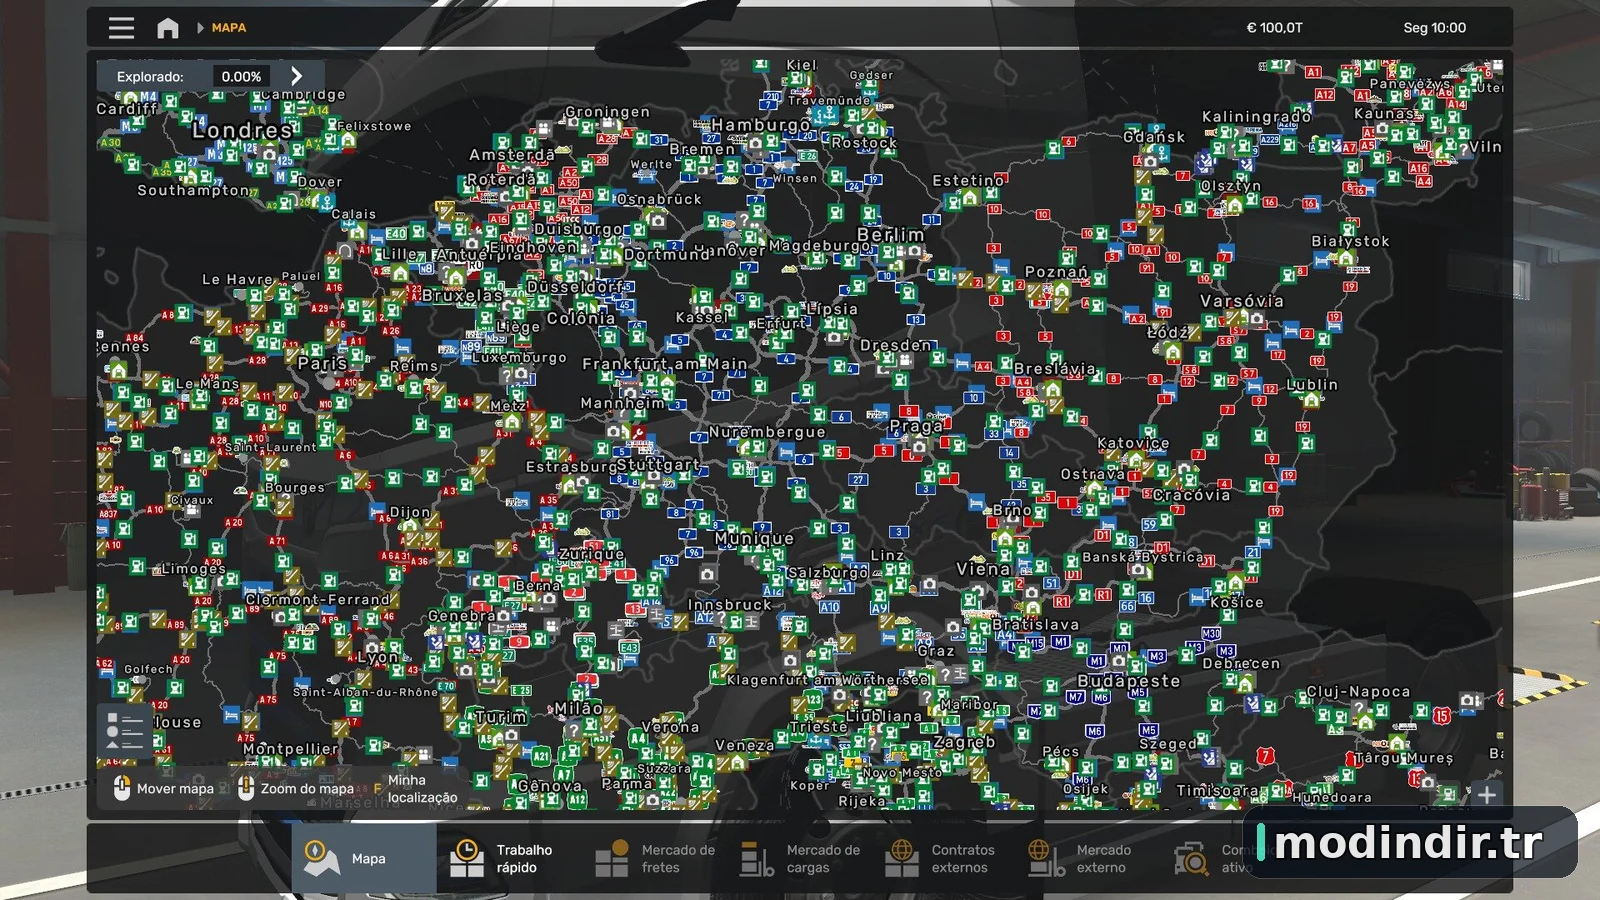The height and width of the screenshot is (900, 1600).
Task: Select the Turim city label
Action: point(501,717)
